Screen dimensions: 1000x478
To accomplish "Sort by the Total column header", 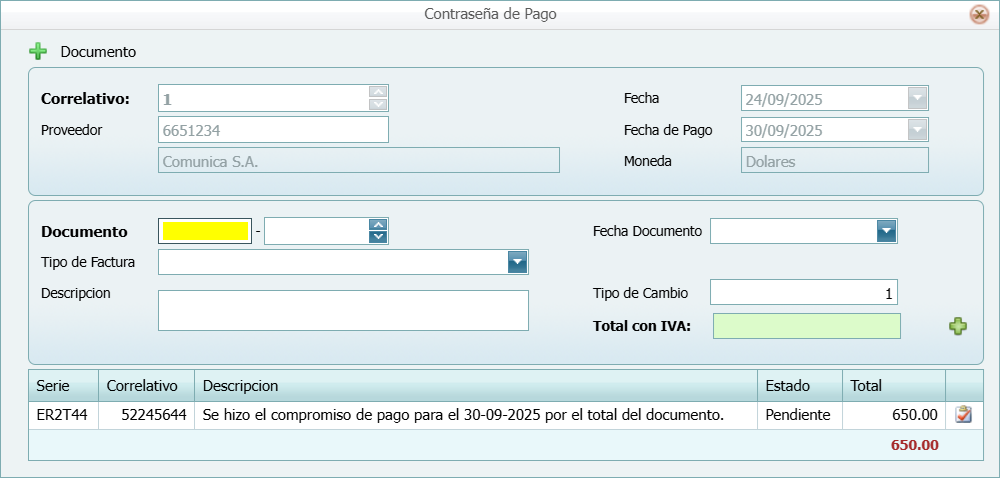I will pyautogui.click(x=893, y=386).
